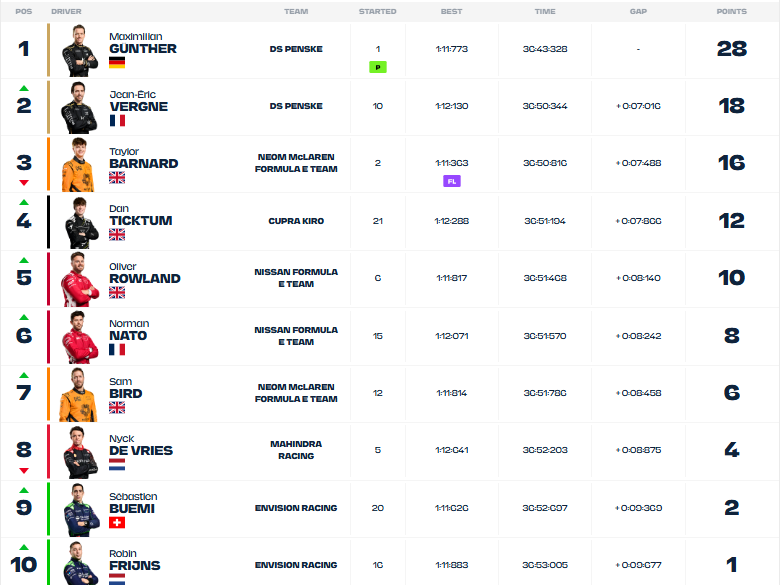Click the orange McLaren color bar beside Bird

pyautogui.click(x=48, y=394)
